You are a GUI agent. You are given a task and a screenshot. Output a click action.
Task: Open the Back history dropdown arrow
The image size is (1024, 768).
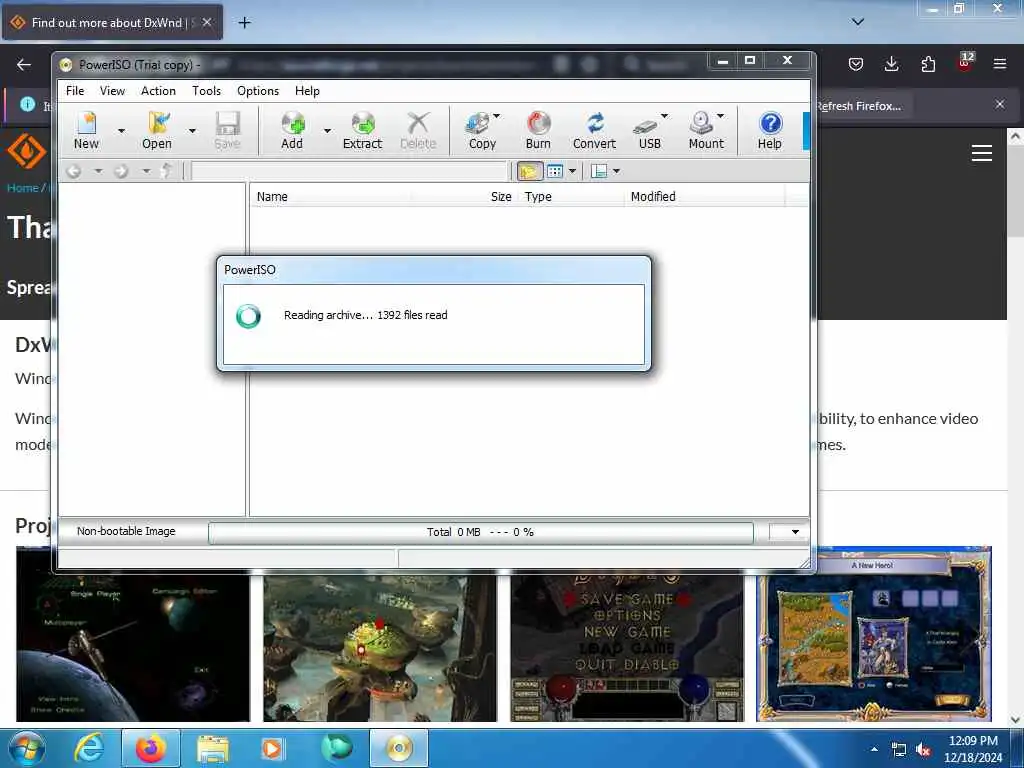click(98, 171)
